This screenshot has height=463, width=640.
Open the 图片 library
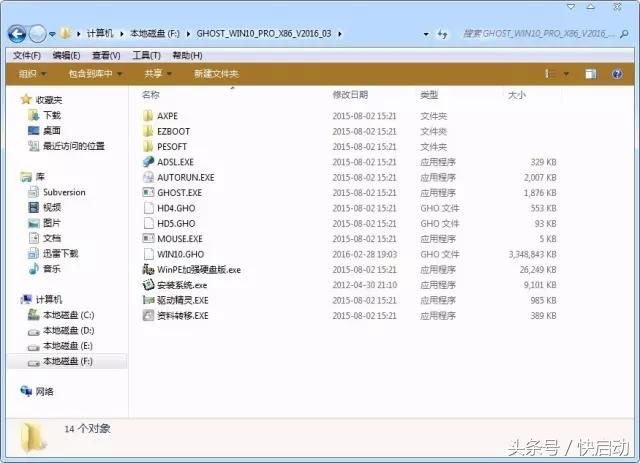point(52,223)
